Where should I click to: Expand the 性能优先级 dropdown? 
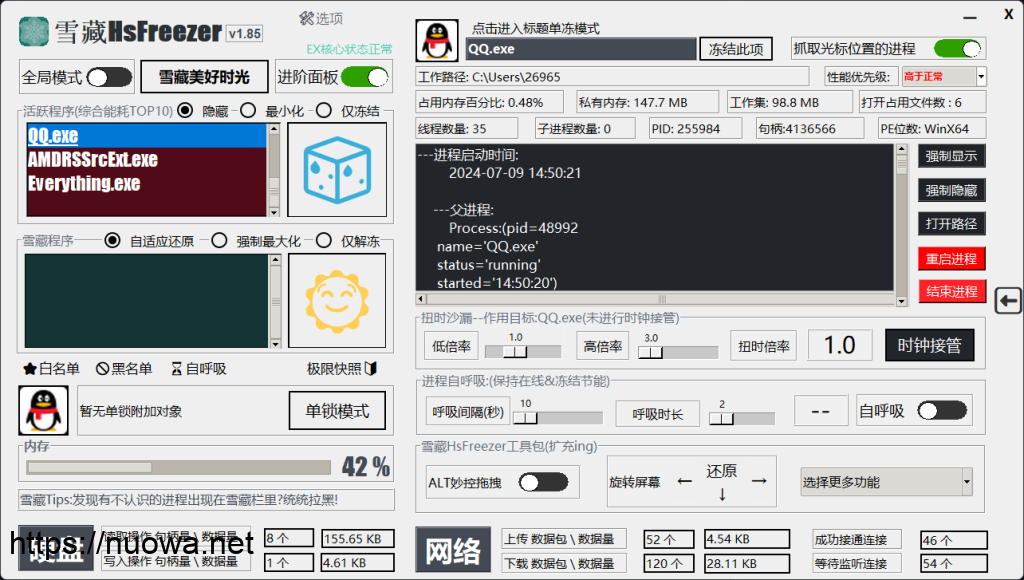980,76
